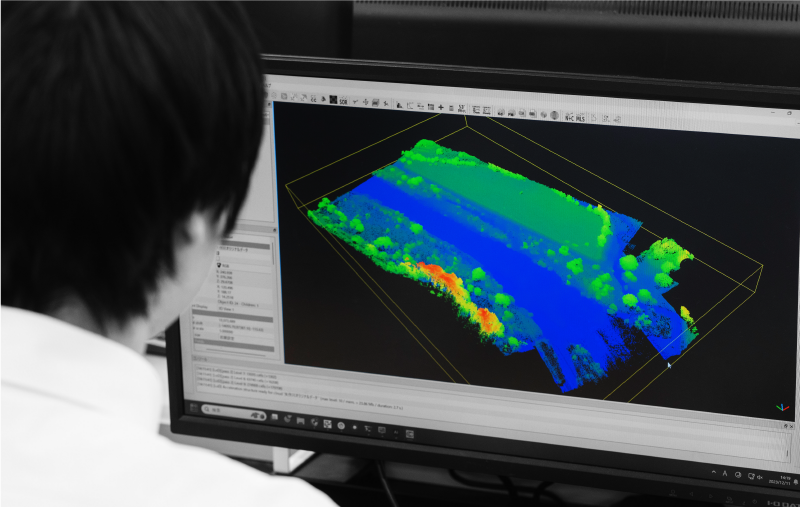Click the point cloud icon in properties panel

point(219,265)
